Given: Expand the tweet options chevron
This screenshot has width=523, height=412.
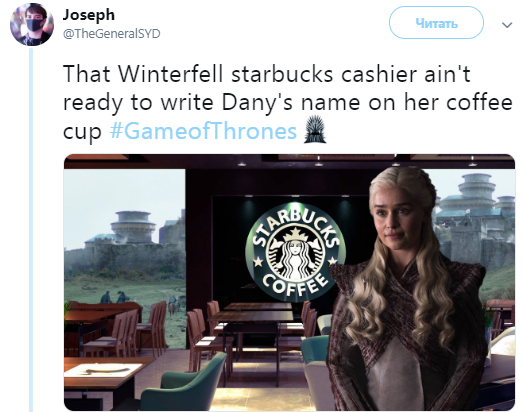Looking at the screenshot, I should (x=507, y=25).
